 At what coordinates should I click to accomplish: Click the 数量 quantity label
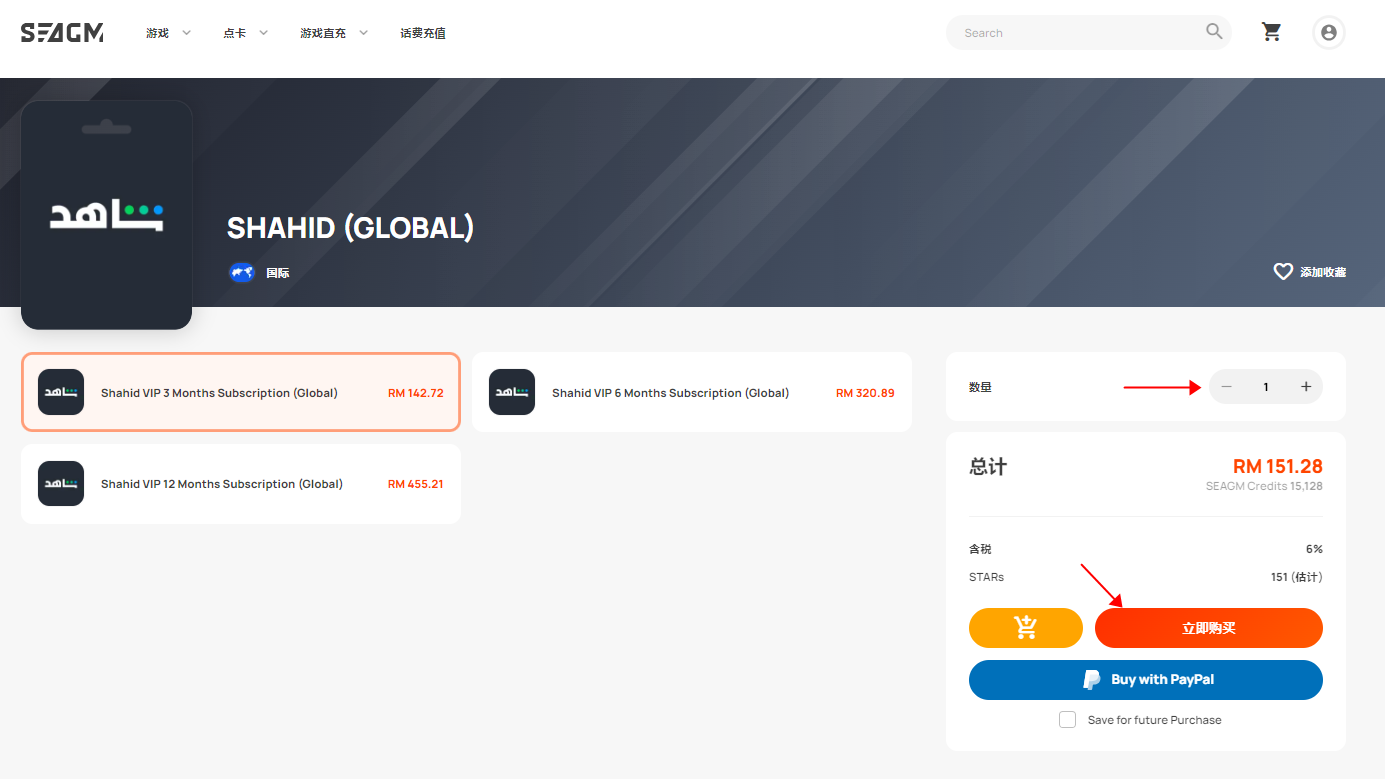click(980, 387)
